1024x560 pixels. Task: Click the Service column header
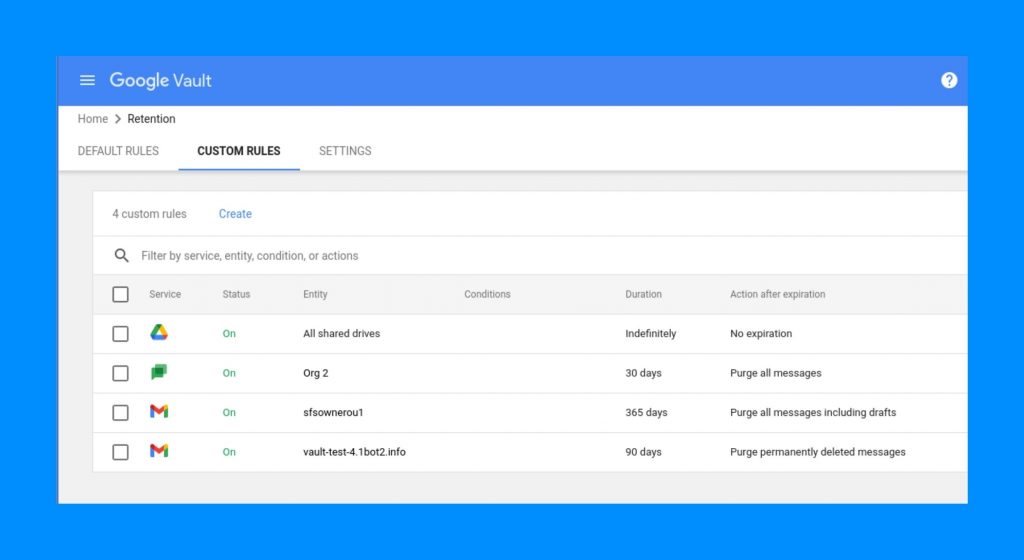(x=165, y=294)
